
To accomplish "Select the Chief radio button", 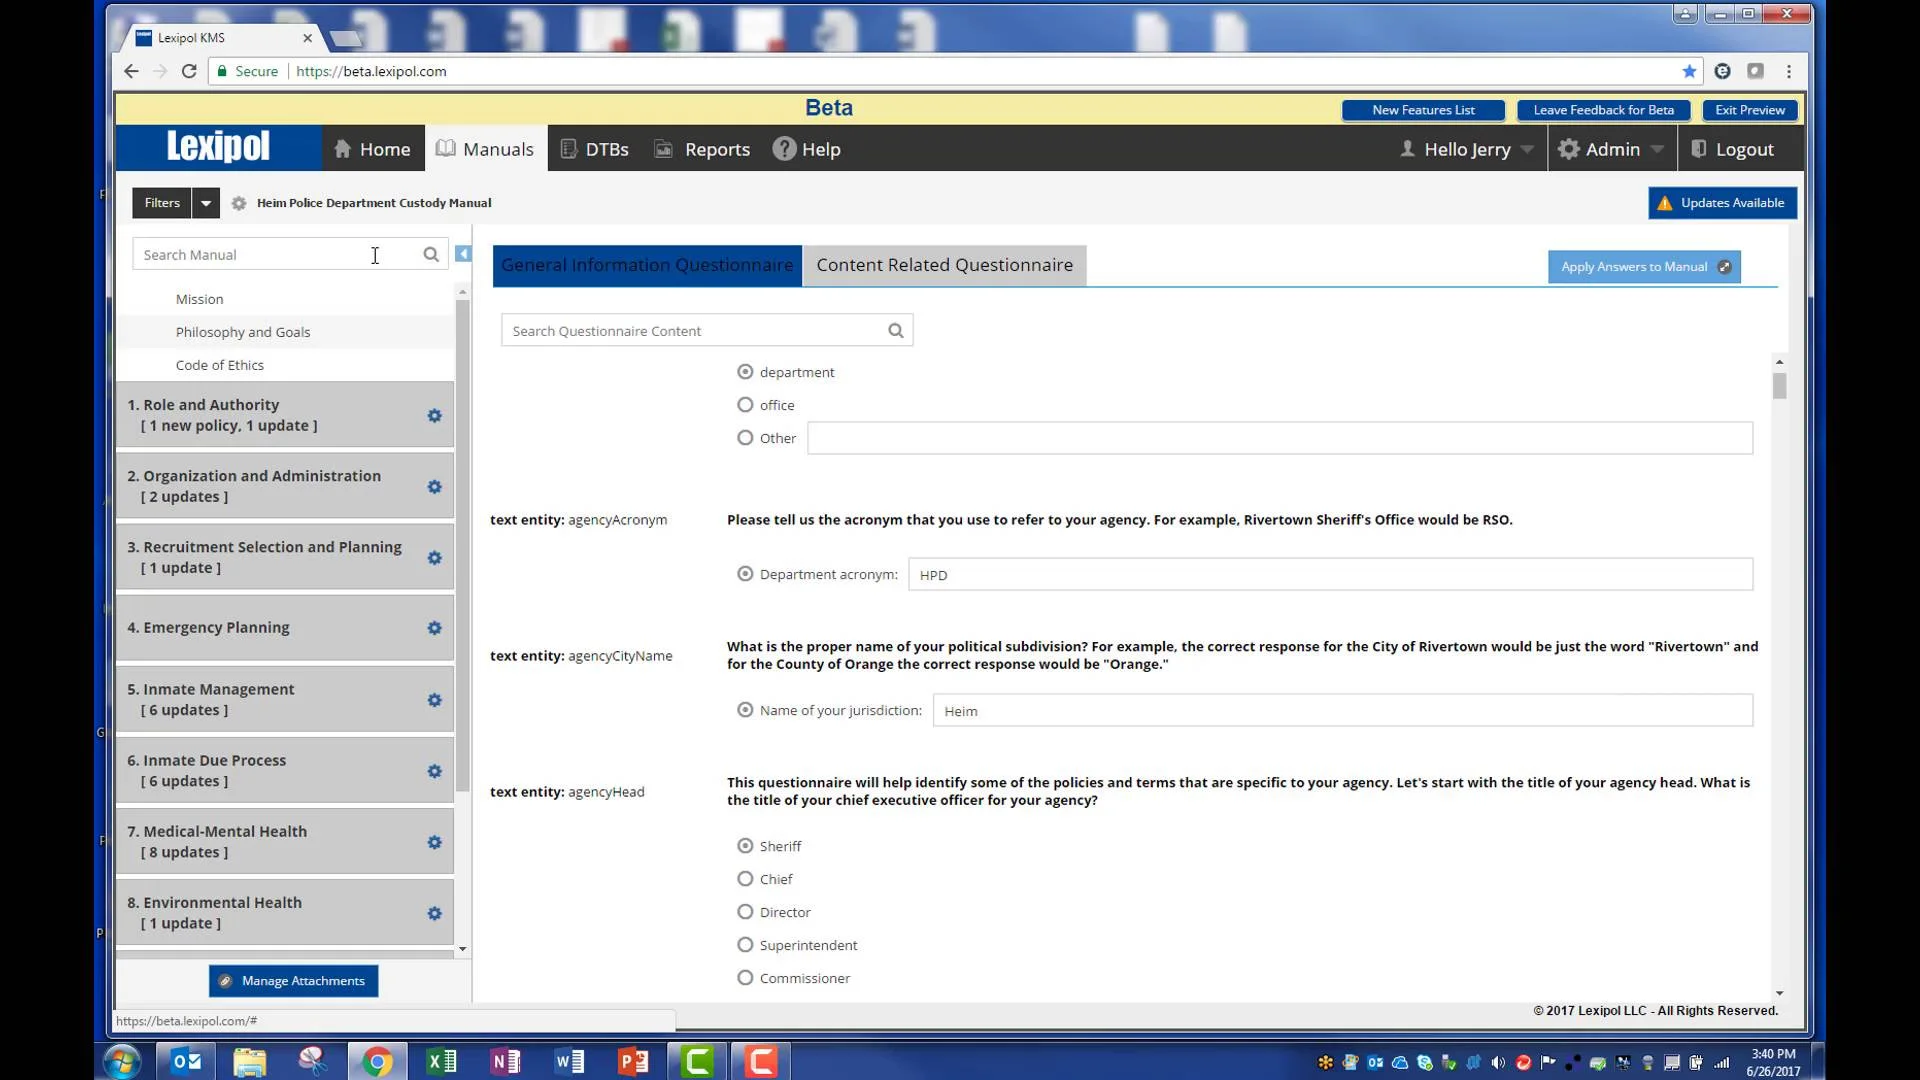I will click(x=745, y=878).
